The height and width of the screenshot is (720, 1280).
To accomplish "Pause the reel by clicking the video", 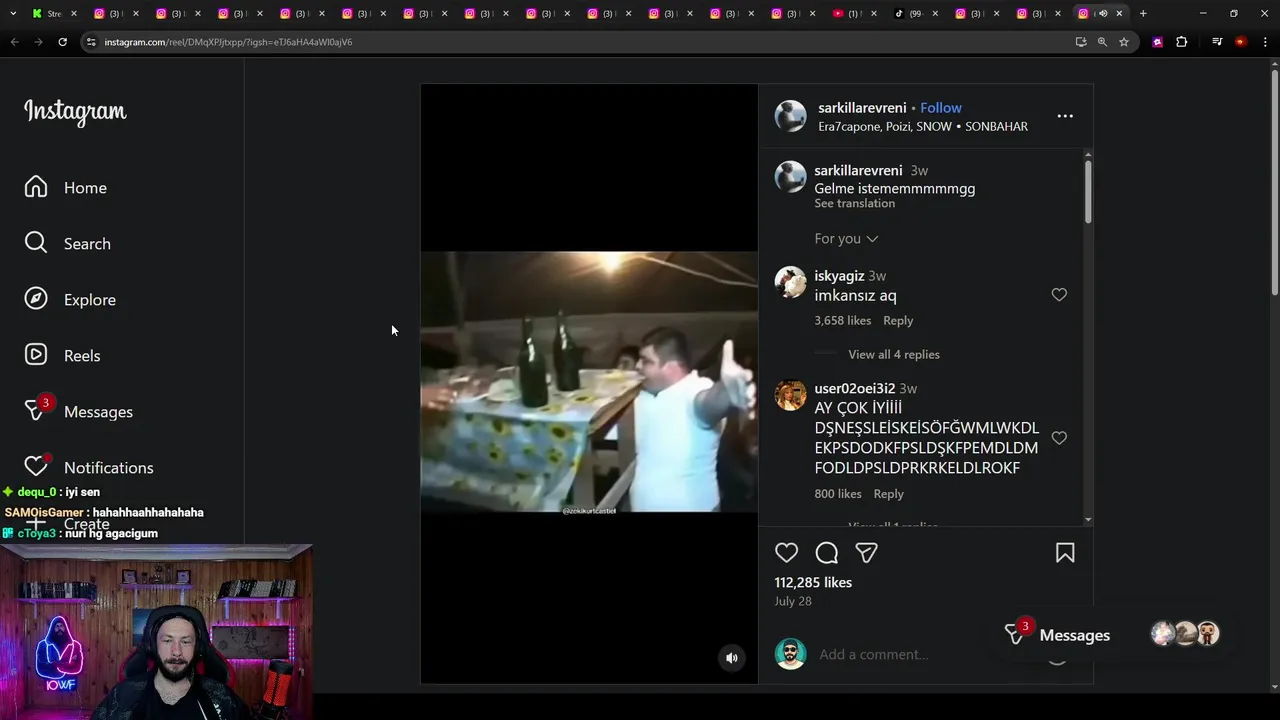I will [x=589, y=384].
